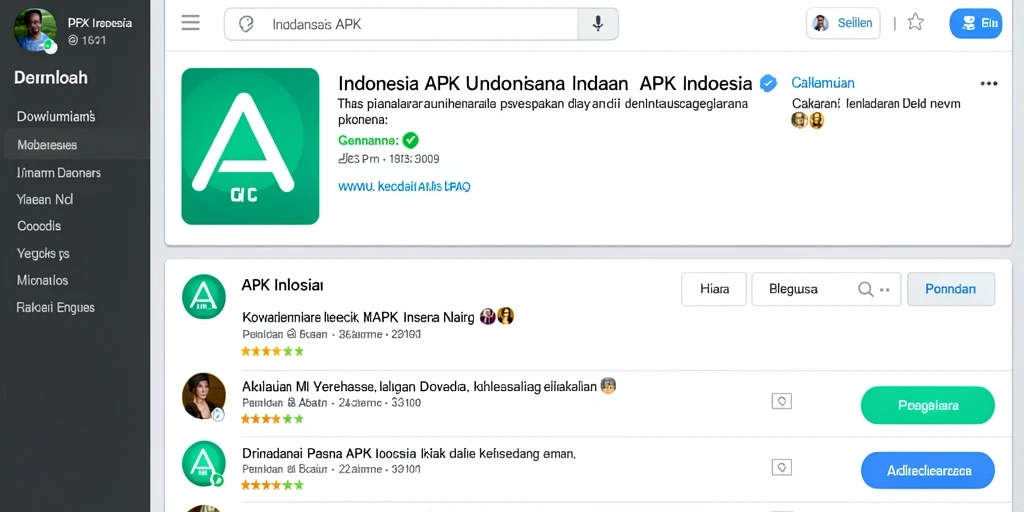1024x512 pixels.
Task: Select Rakaei Engues in the sidebar
Action: click(56, 307)
